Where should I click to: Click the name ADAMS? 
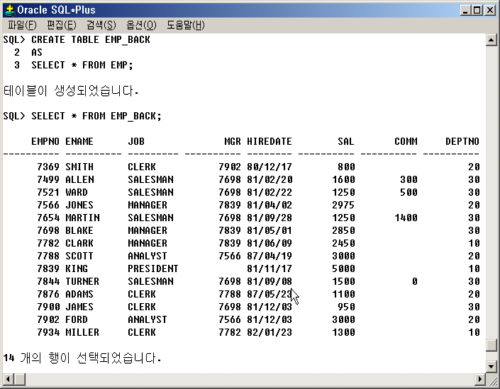(79, 294)
